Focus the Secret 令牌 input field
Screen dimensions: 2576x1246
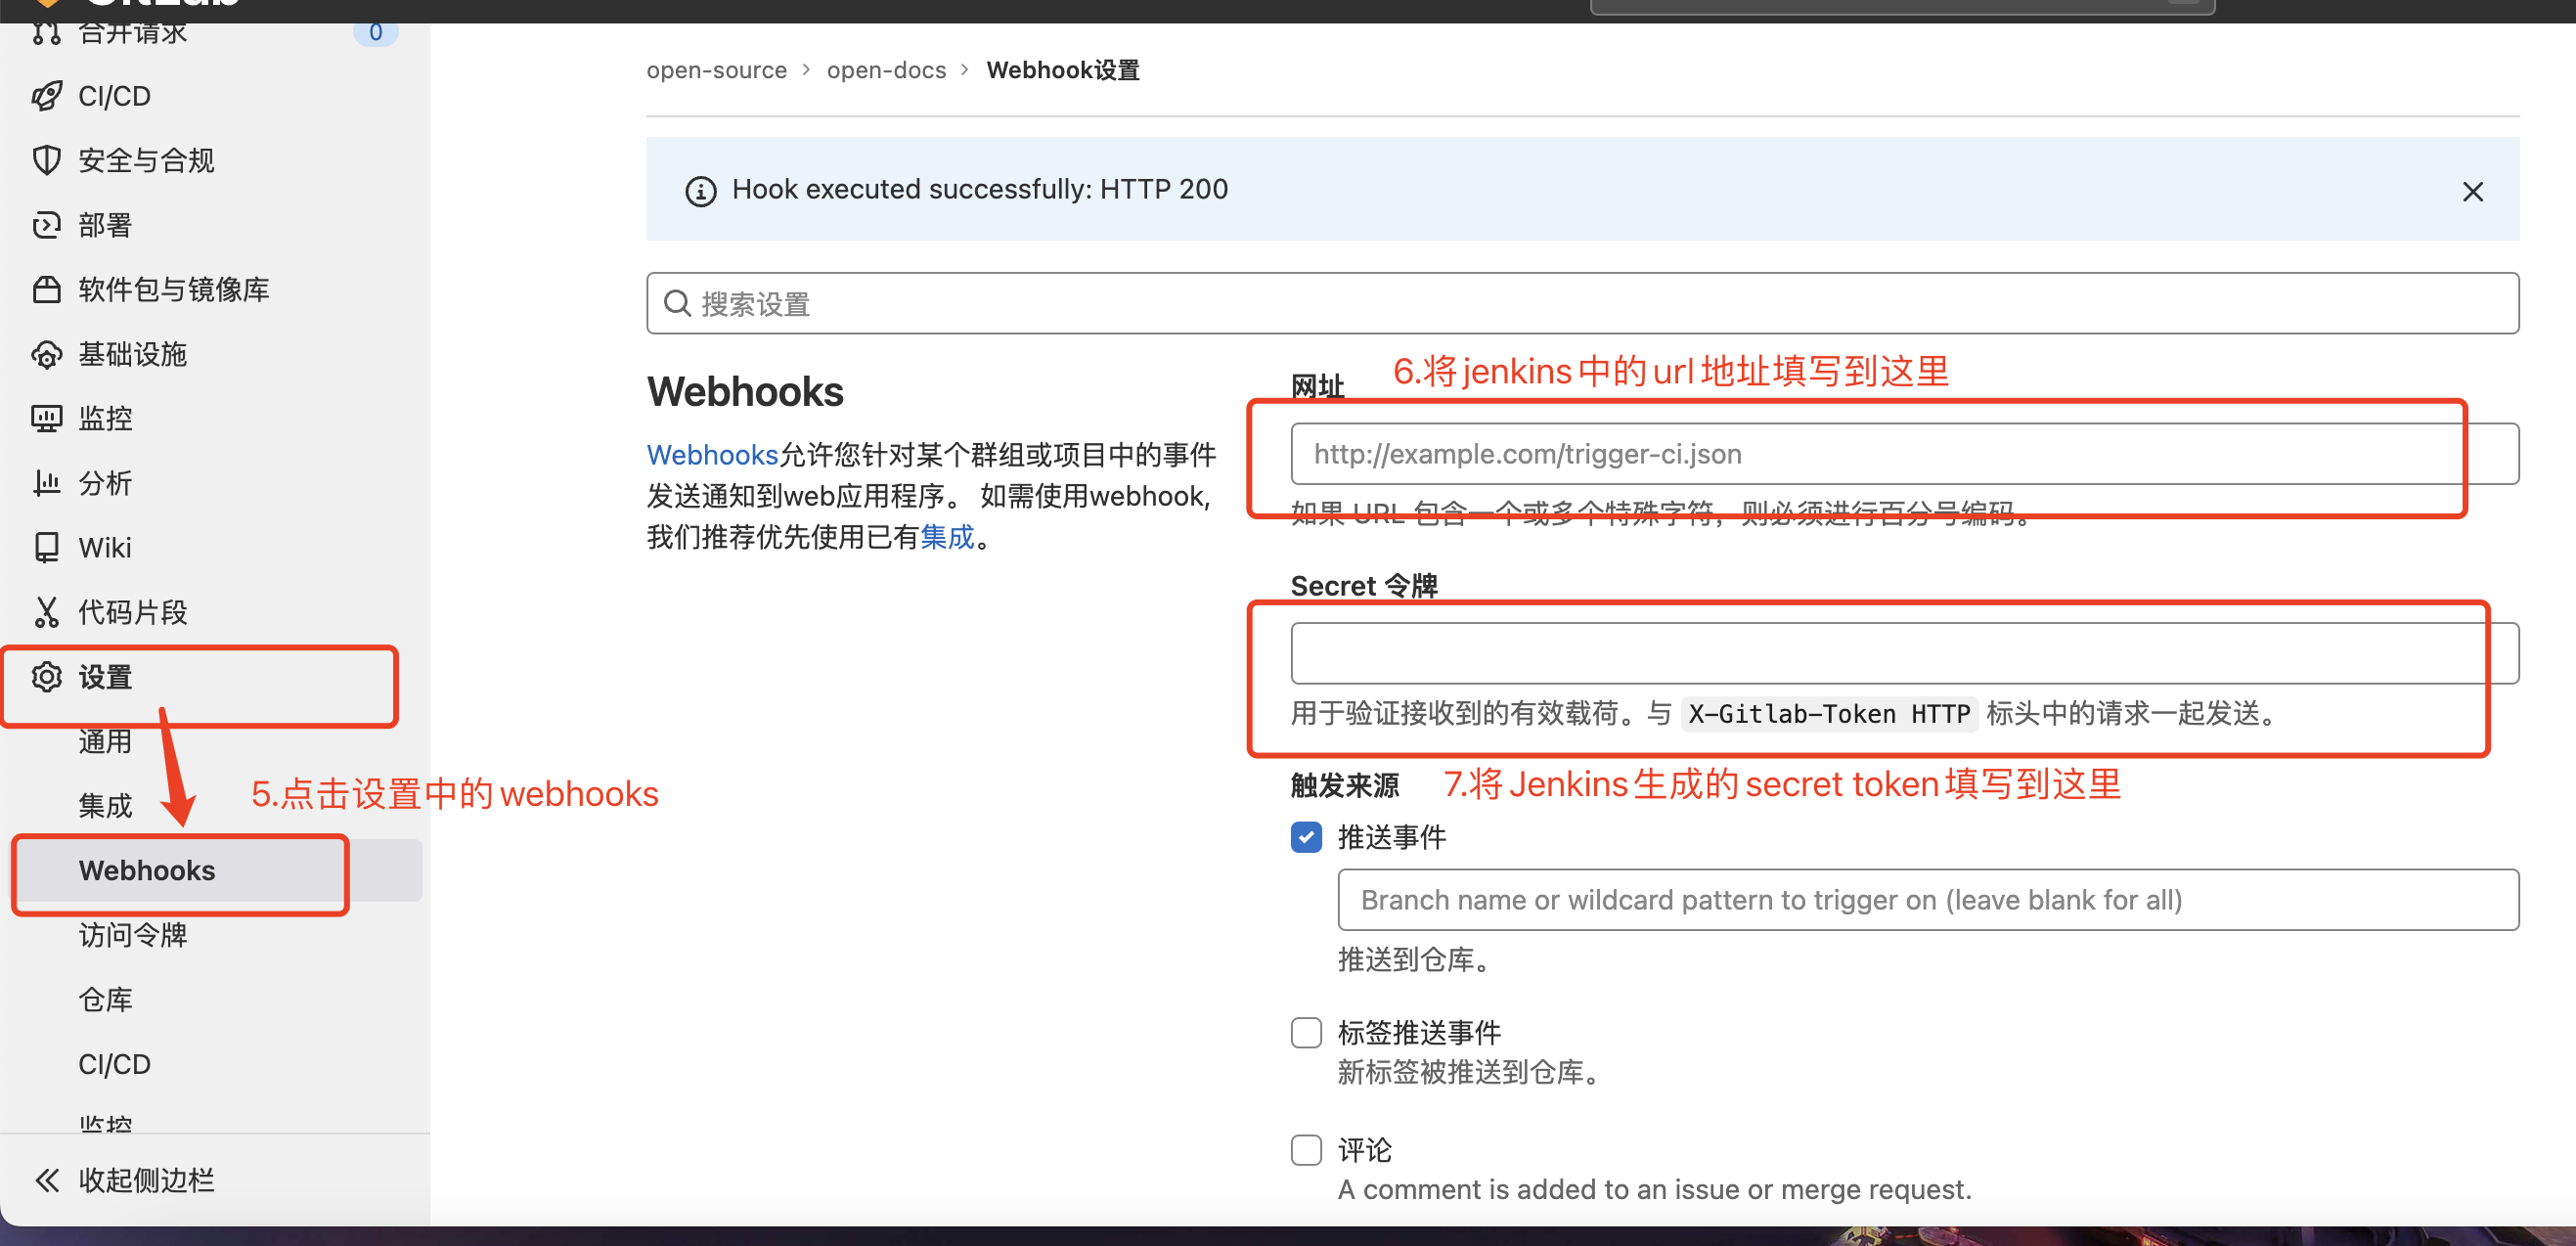(1904, 653)
